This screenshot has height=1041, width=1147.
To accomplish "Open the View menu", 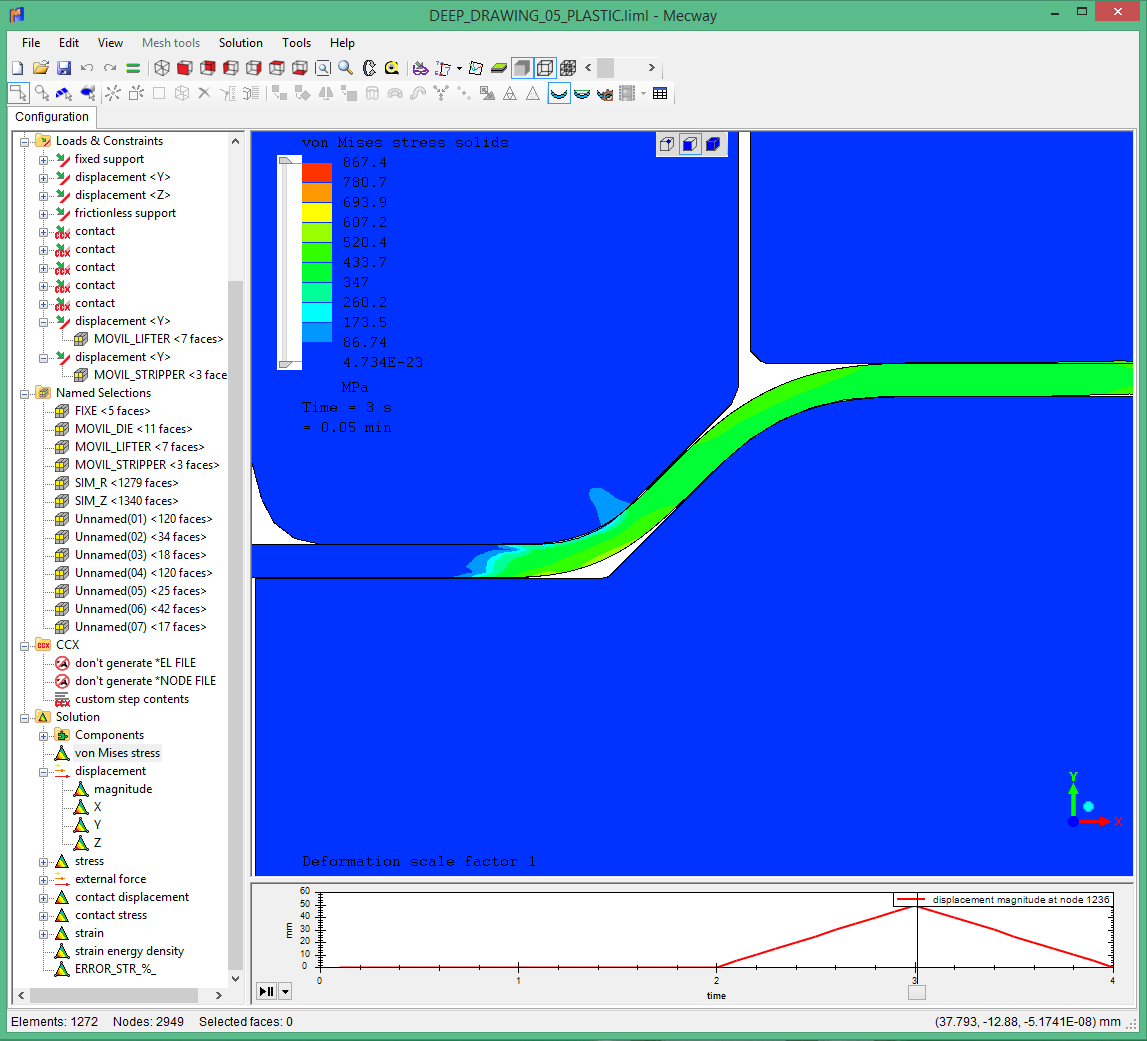I will (110, 42).
